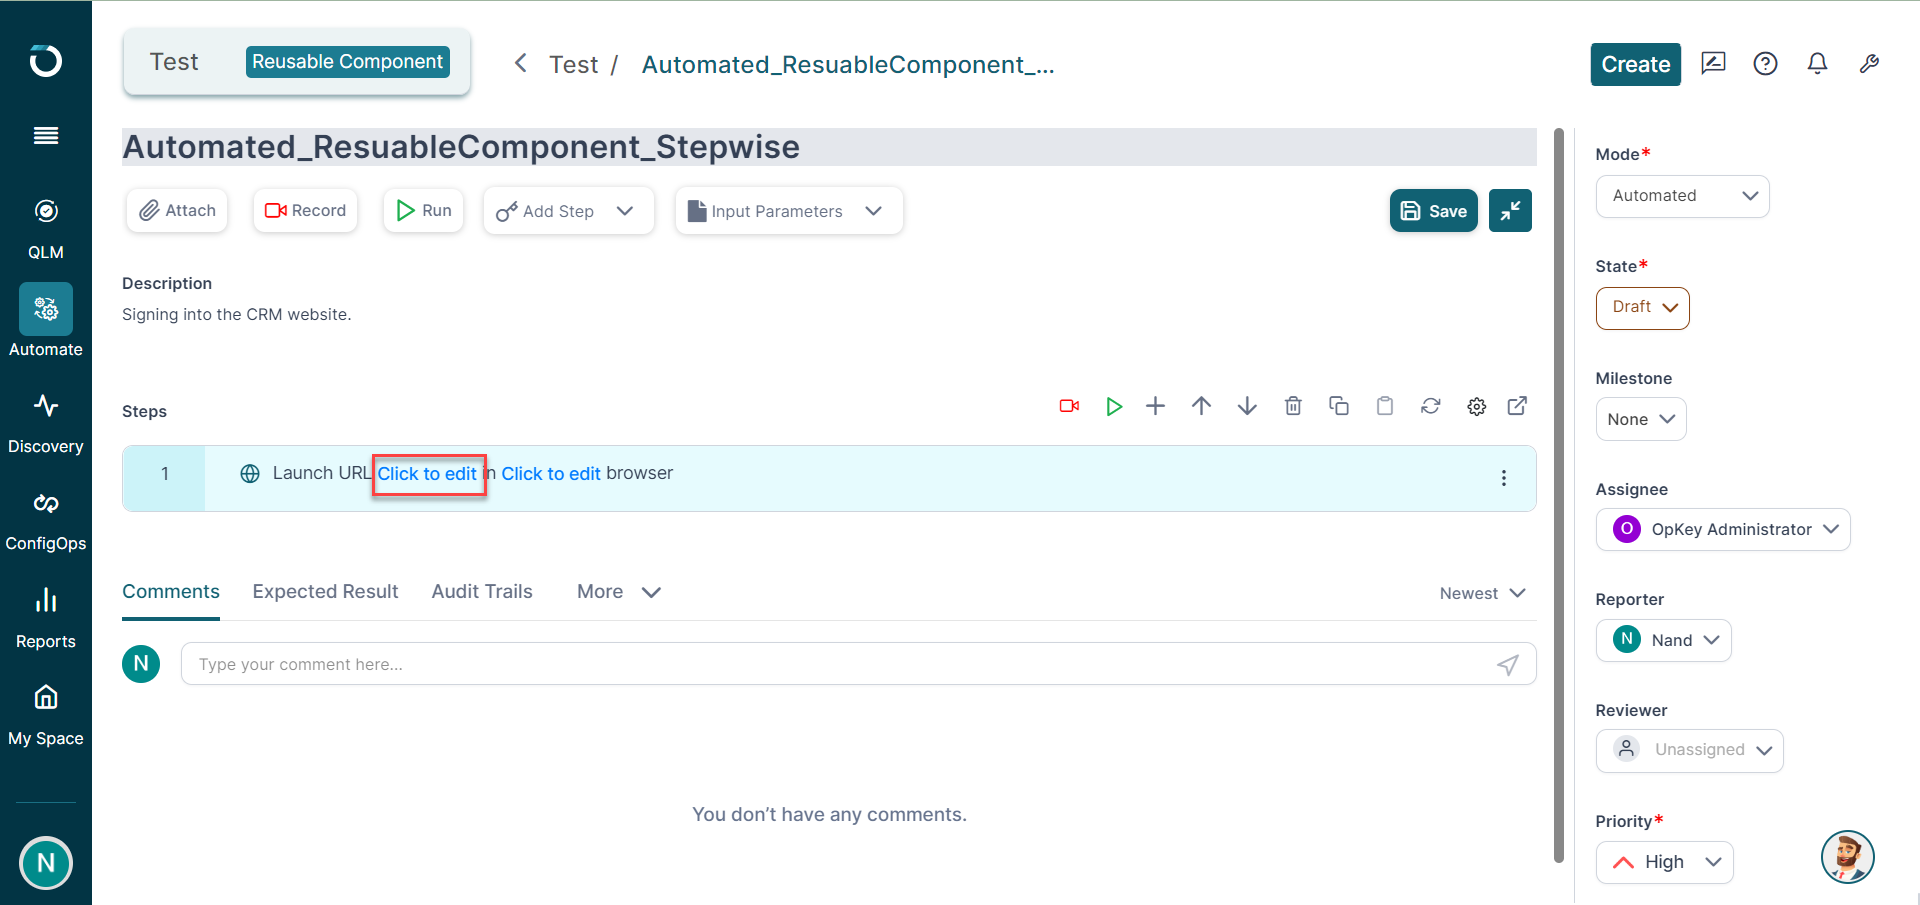1920x905 pixels.
Task: Refresh the steps list
Action: (1430, 406)
